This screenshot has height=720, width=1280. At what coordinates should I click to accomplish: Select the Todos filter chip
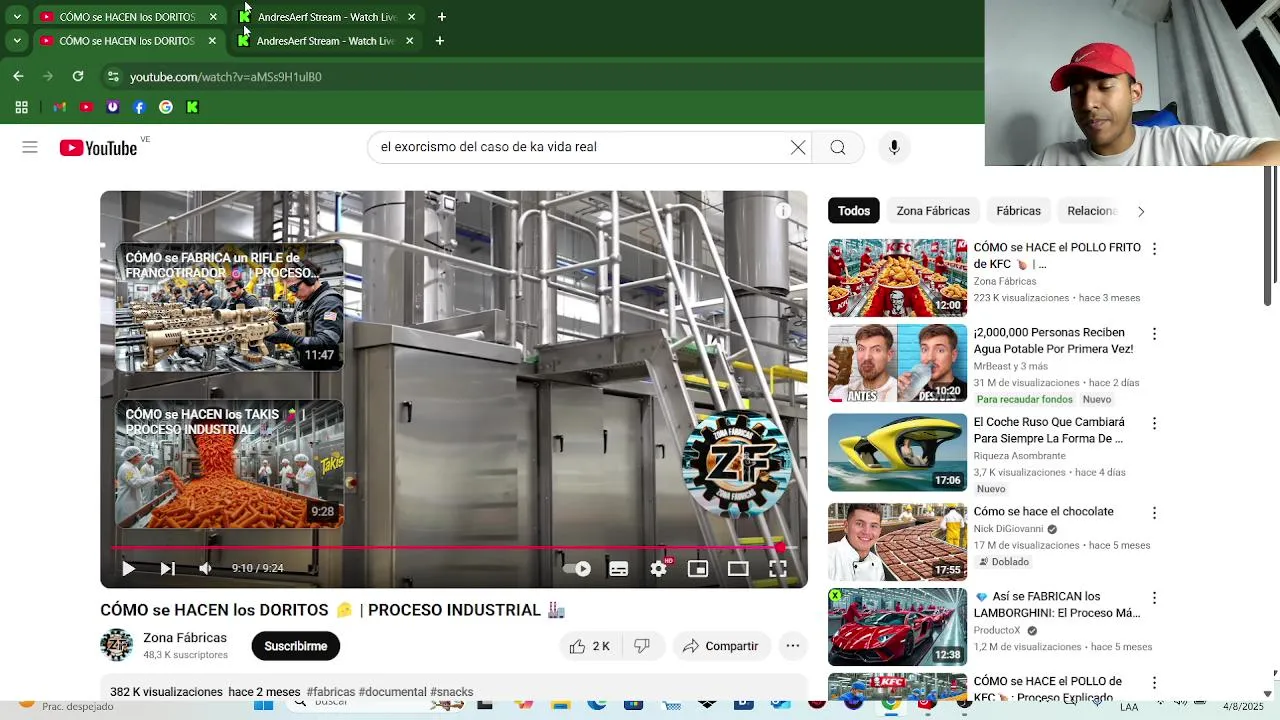(x=854, y=211)
